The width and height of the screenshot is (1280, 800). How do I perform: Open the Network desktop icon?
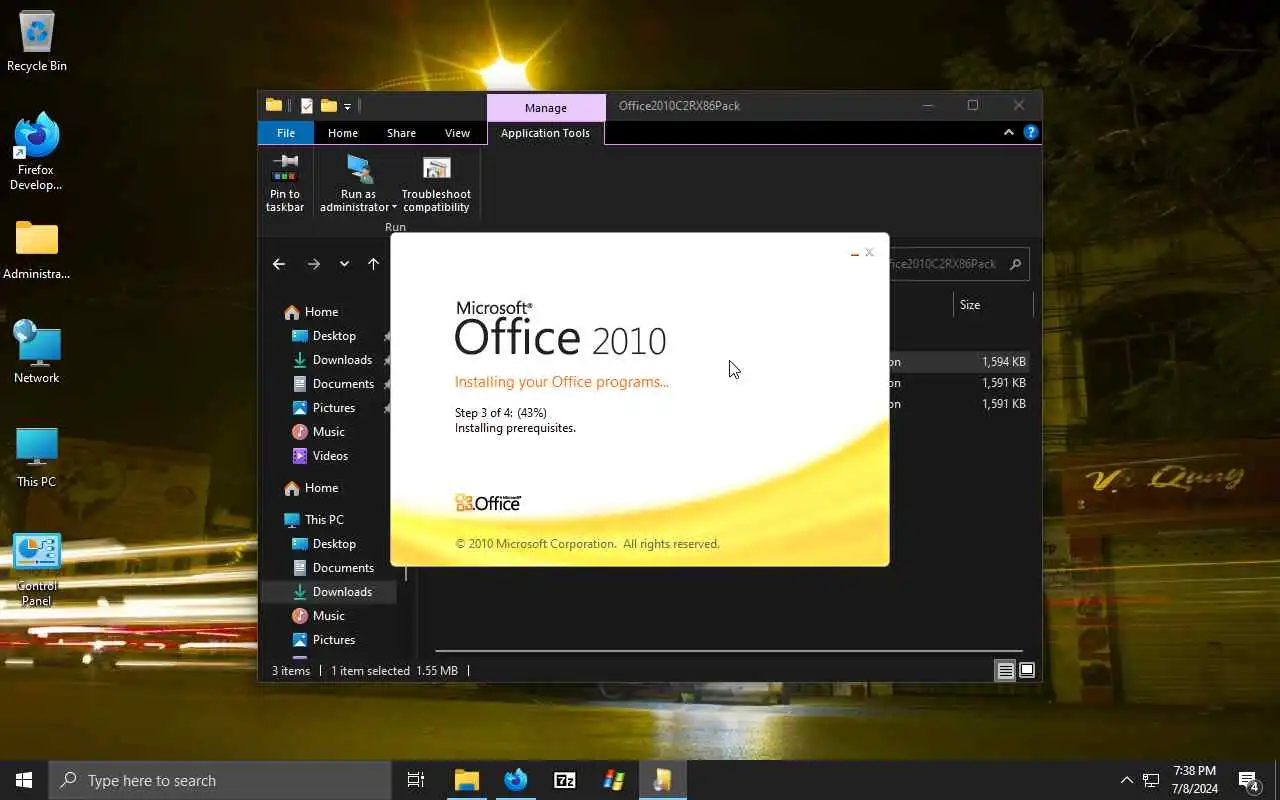click(x=37, y=352)
